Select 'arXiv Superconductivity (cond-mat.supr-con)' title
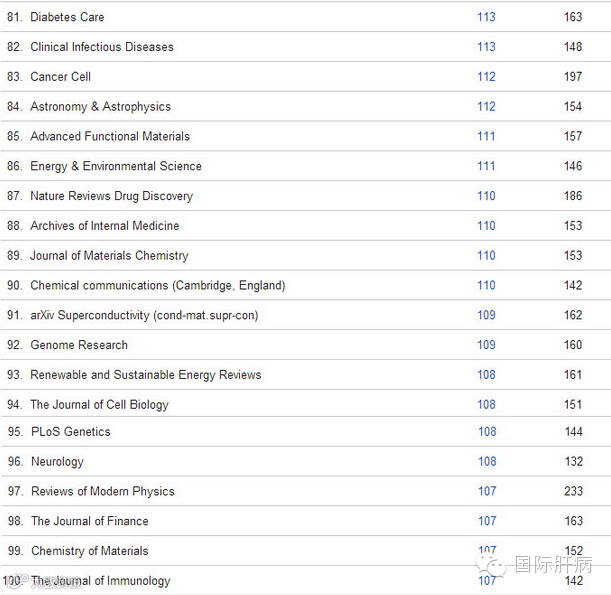The height and width of the screenshot is (595, 611). (144, 315)
